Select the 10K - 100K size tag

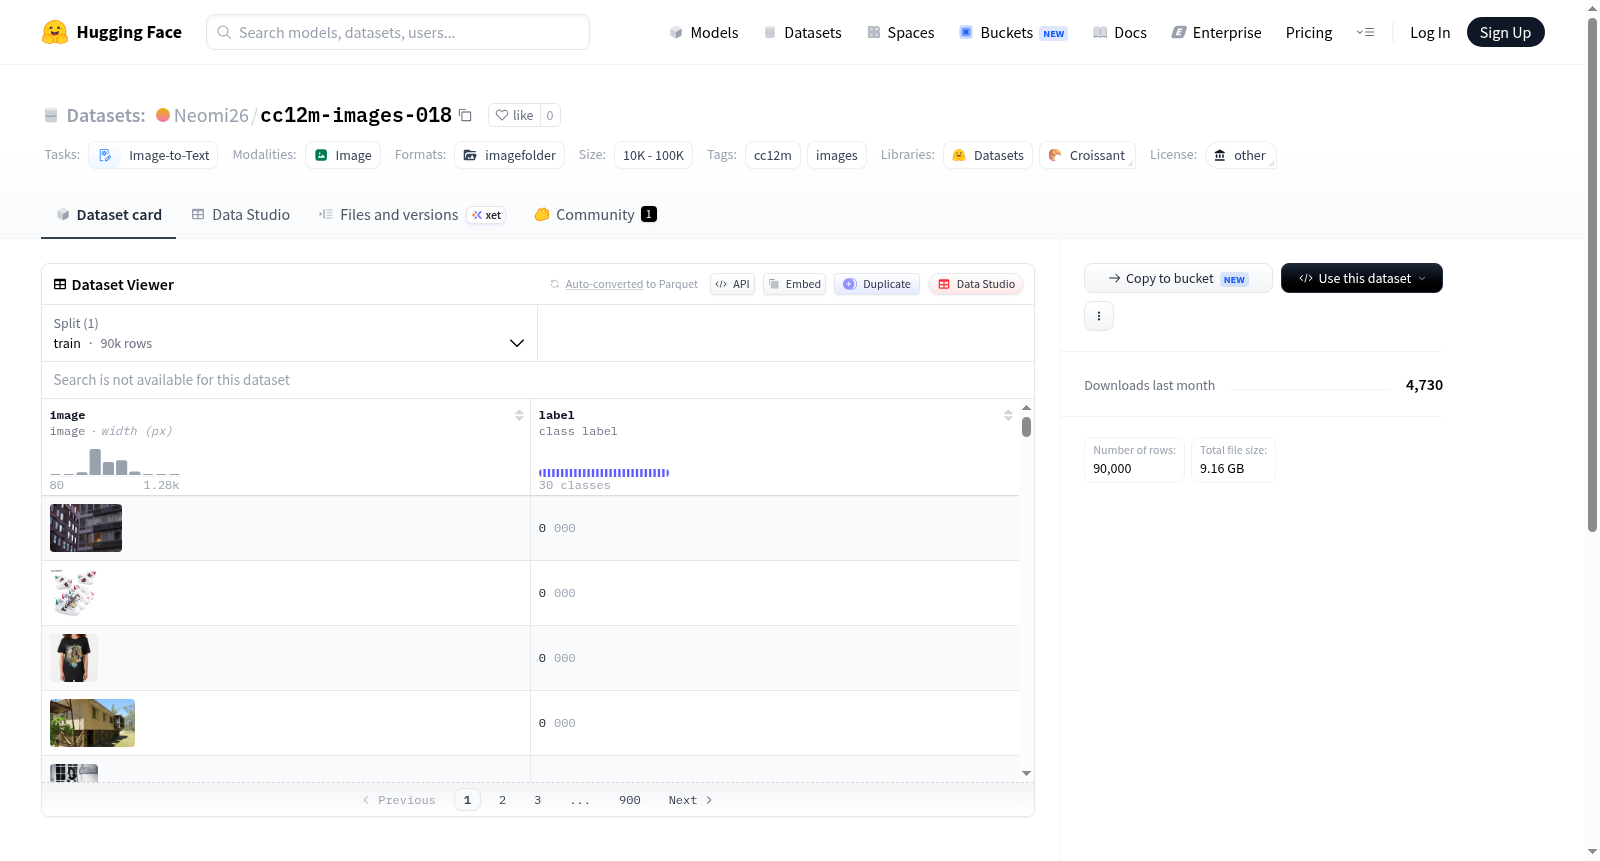(653, 155)
